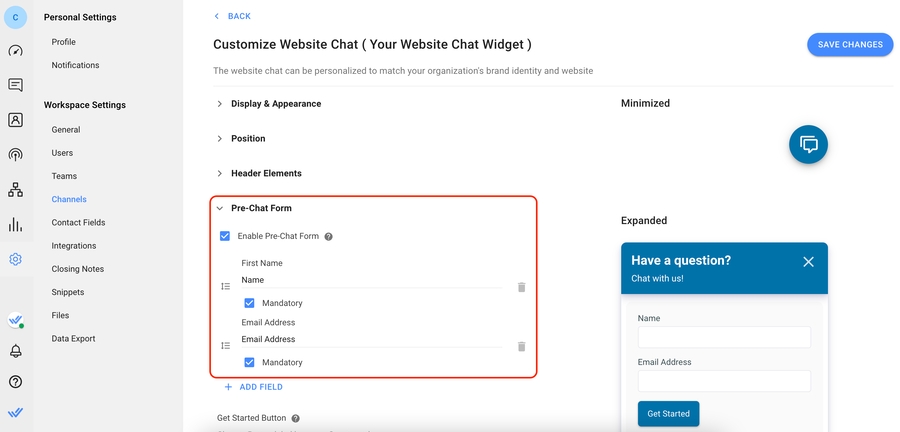Viewport: 900px width, 432px height.
Task: Expand the Position section
Action: (x=220, y=139)
